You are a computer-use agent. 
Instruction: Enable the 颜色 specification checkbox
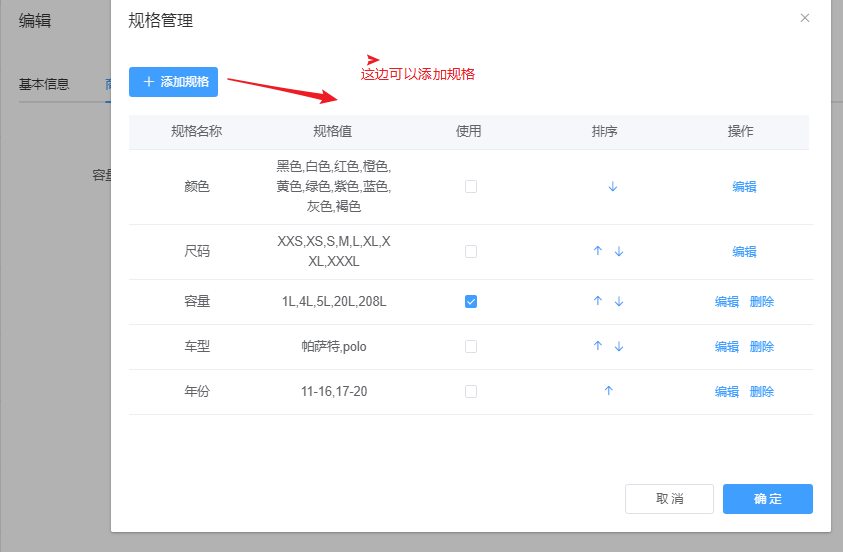(x=471, y=187)
